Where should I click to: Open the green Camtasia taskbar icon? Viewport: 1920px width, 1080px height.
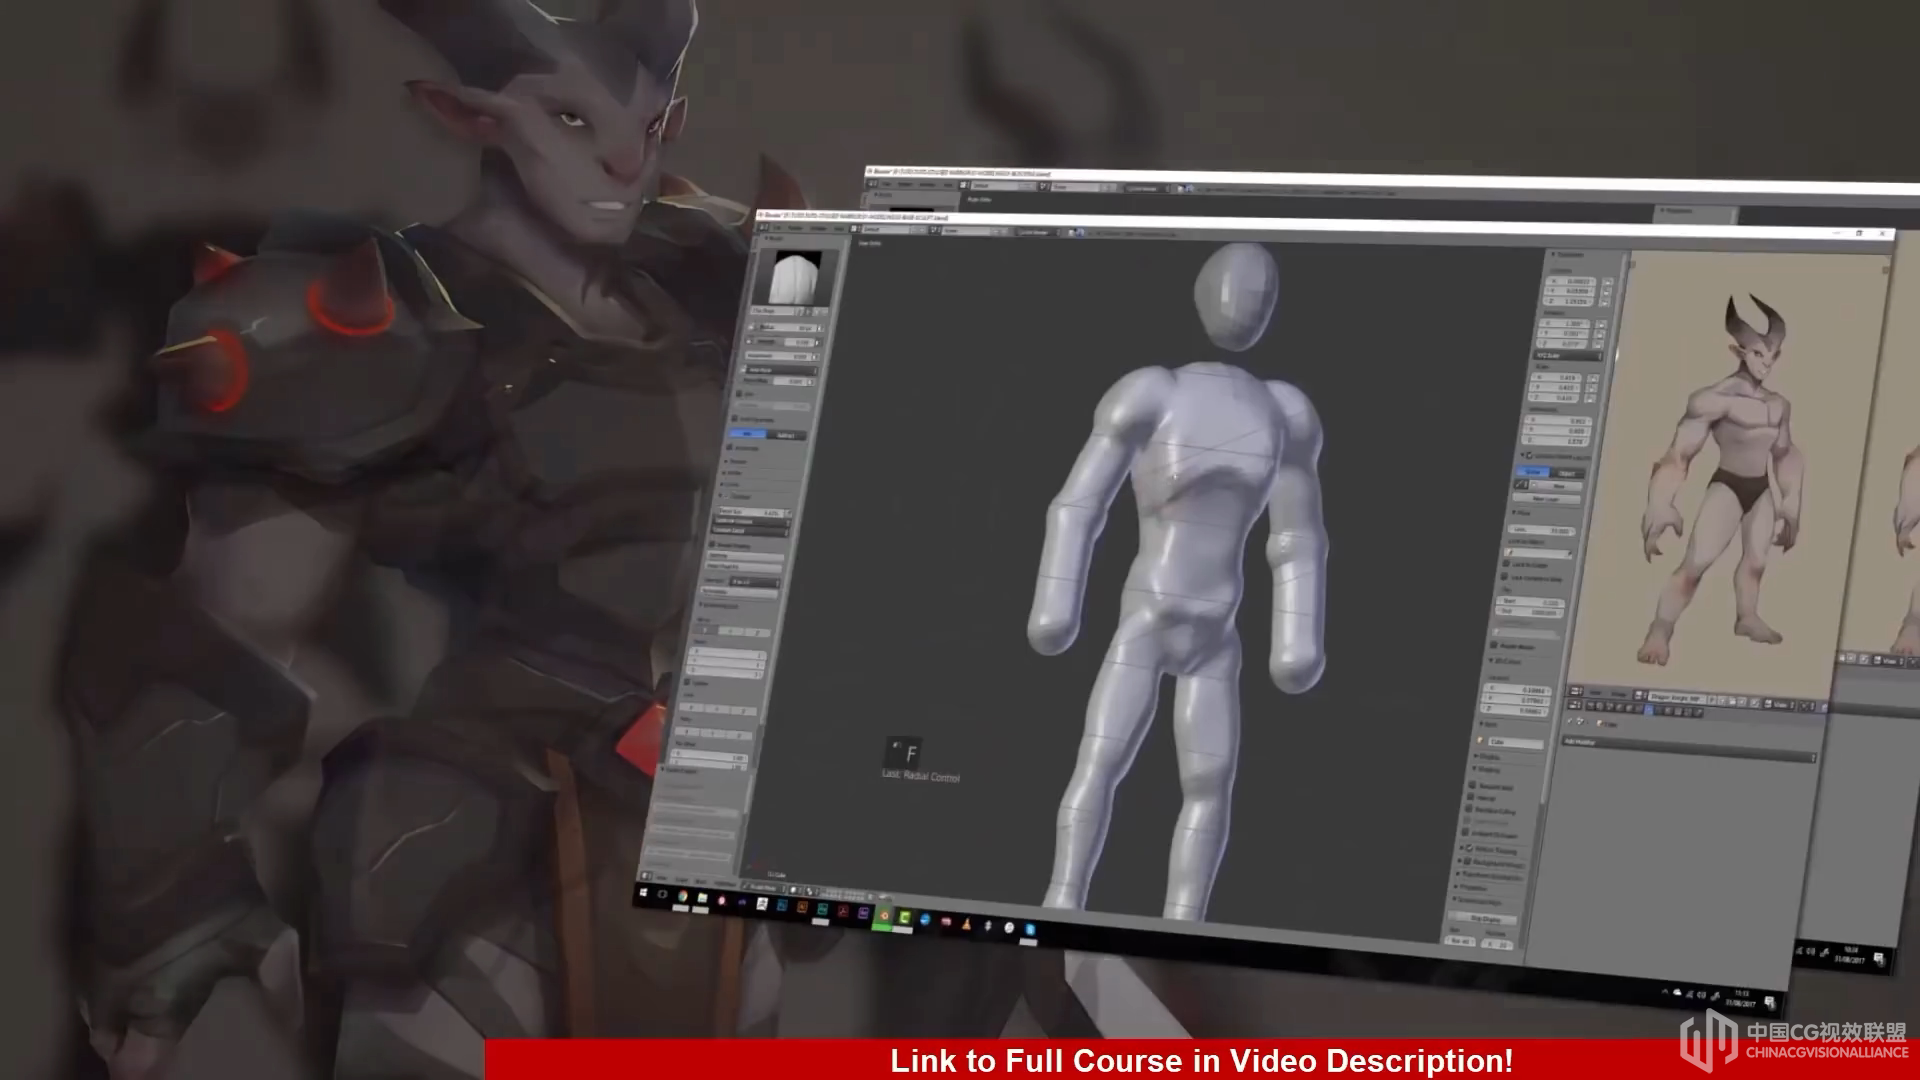tap(903, 917)
